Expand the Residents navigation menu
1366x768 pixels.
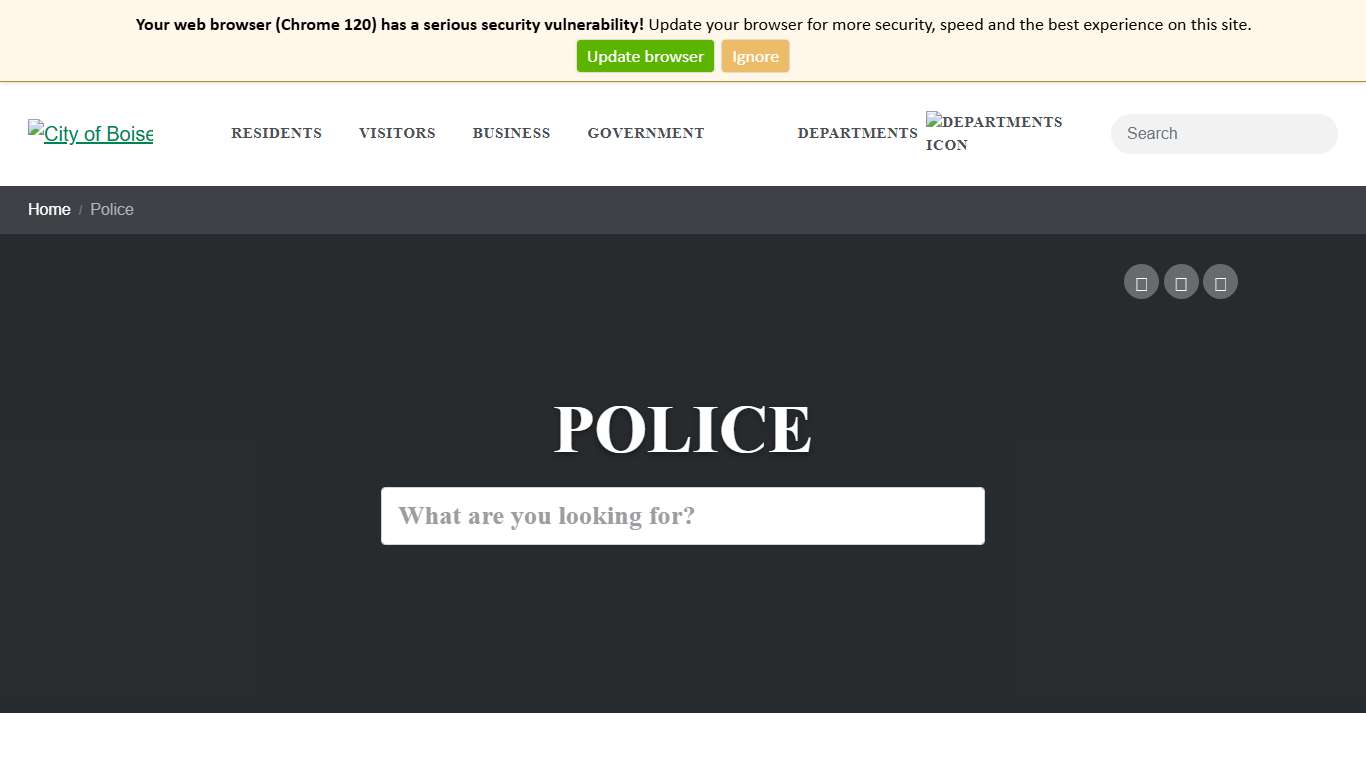pyautogui.click(x=276, y=133)
